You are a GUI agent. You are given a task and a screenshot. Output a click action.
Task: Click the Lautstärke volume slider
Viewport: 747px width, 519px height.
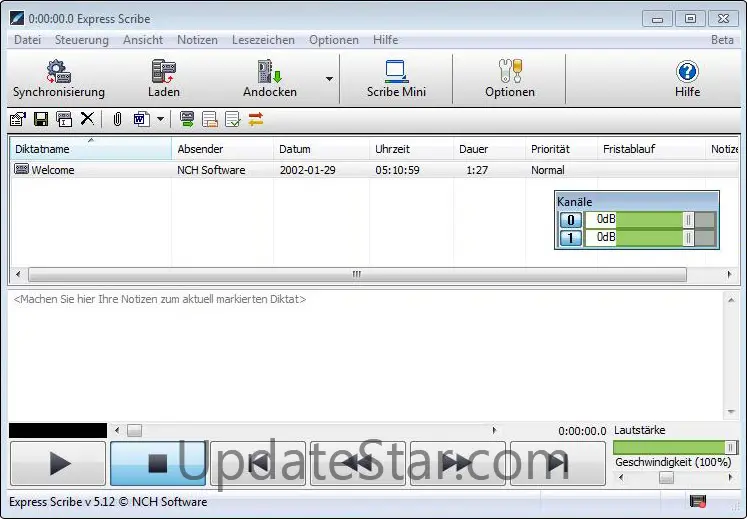676,447
